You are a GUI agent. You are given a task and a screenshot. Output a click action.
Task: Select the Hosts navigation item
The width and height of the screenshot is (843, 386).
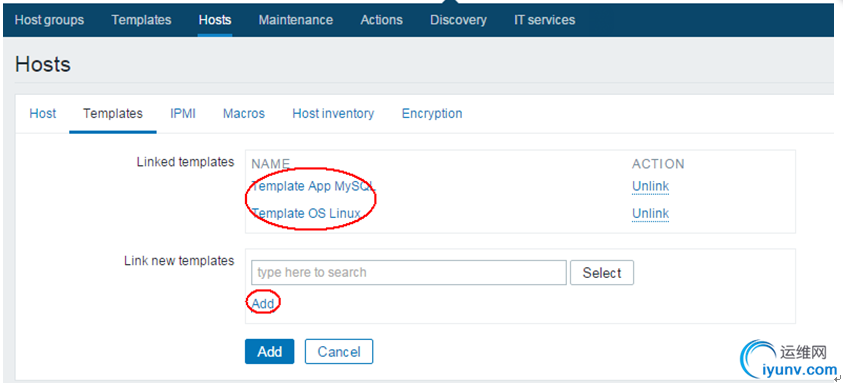pos(215,20)
